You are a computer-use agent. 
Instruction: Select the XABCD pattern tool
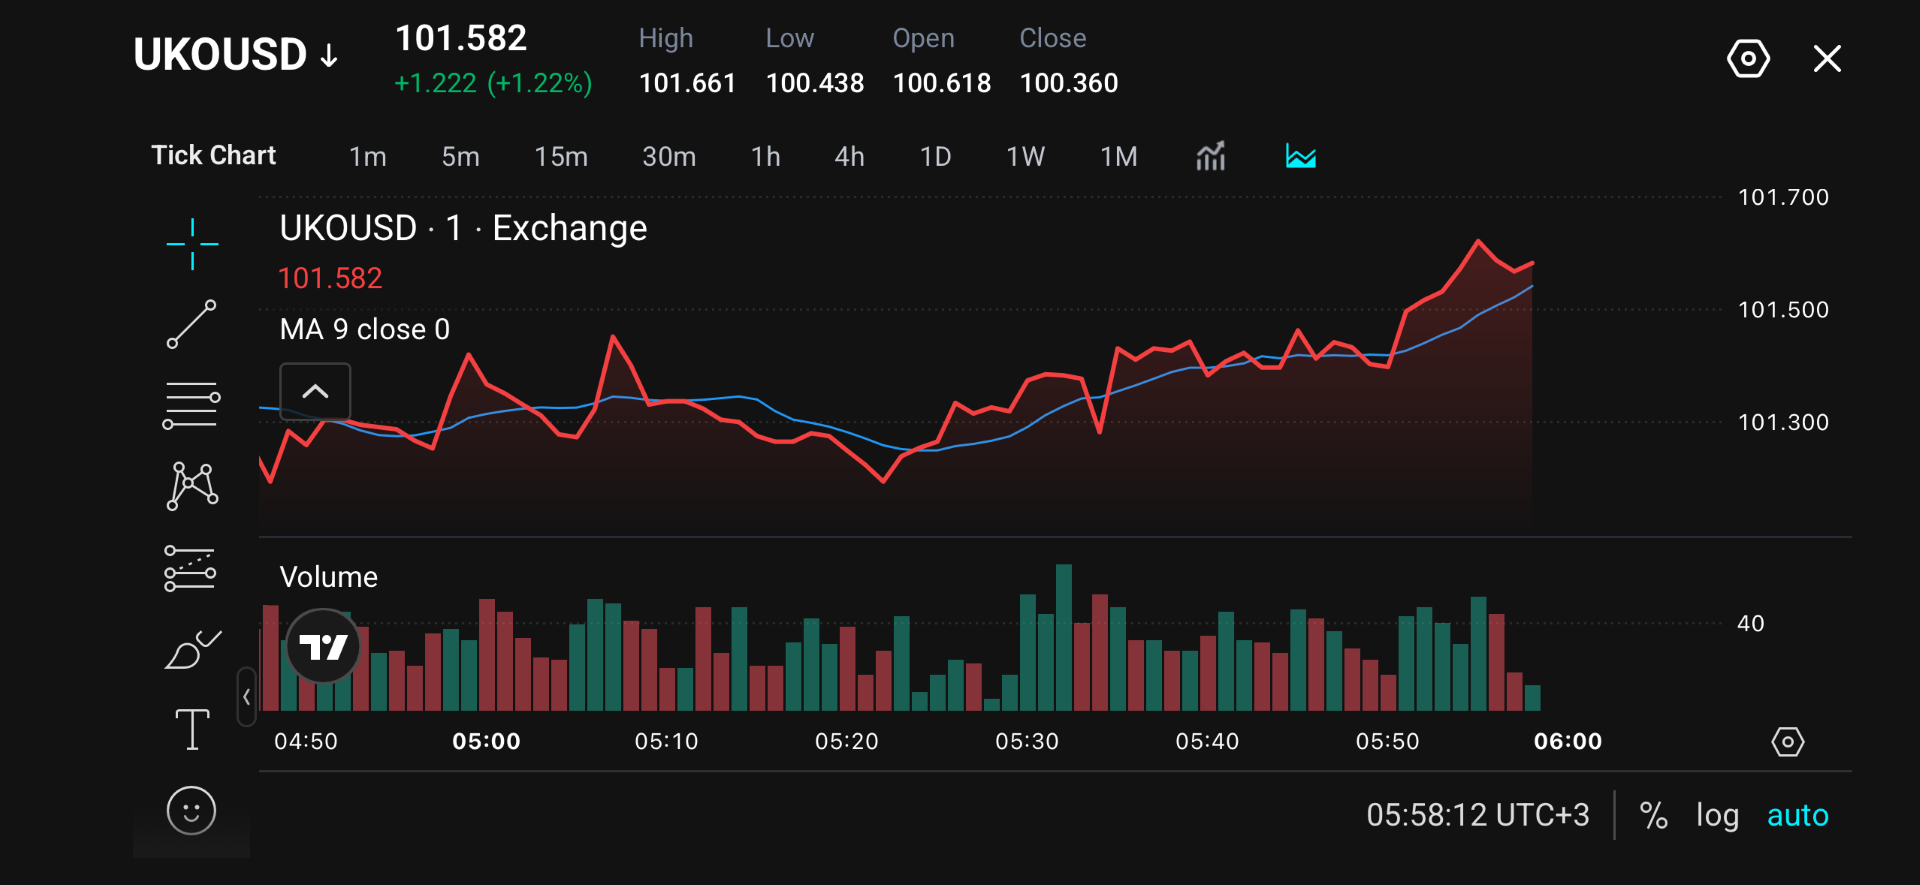coord(192,486)
